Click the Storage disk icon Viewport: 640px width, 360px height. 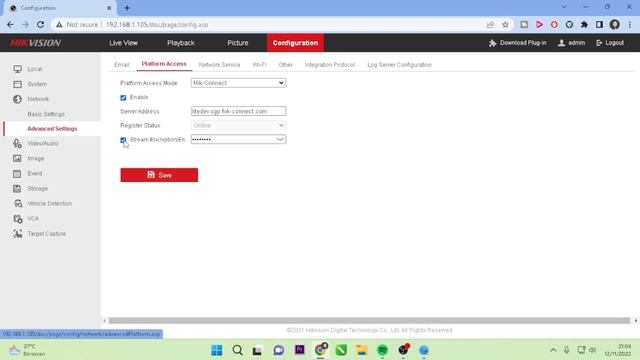18,189
